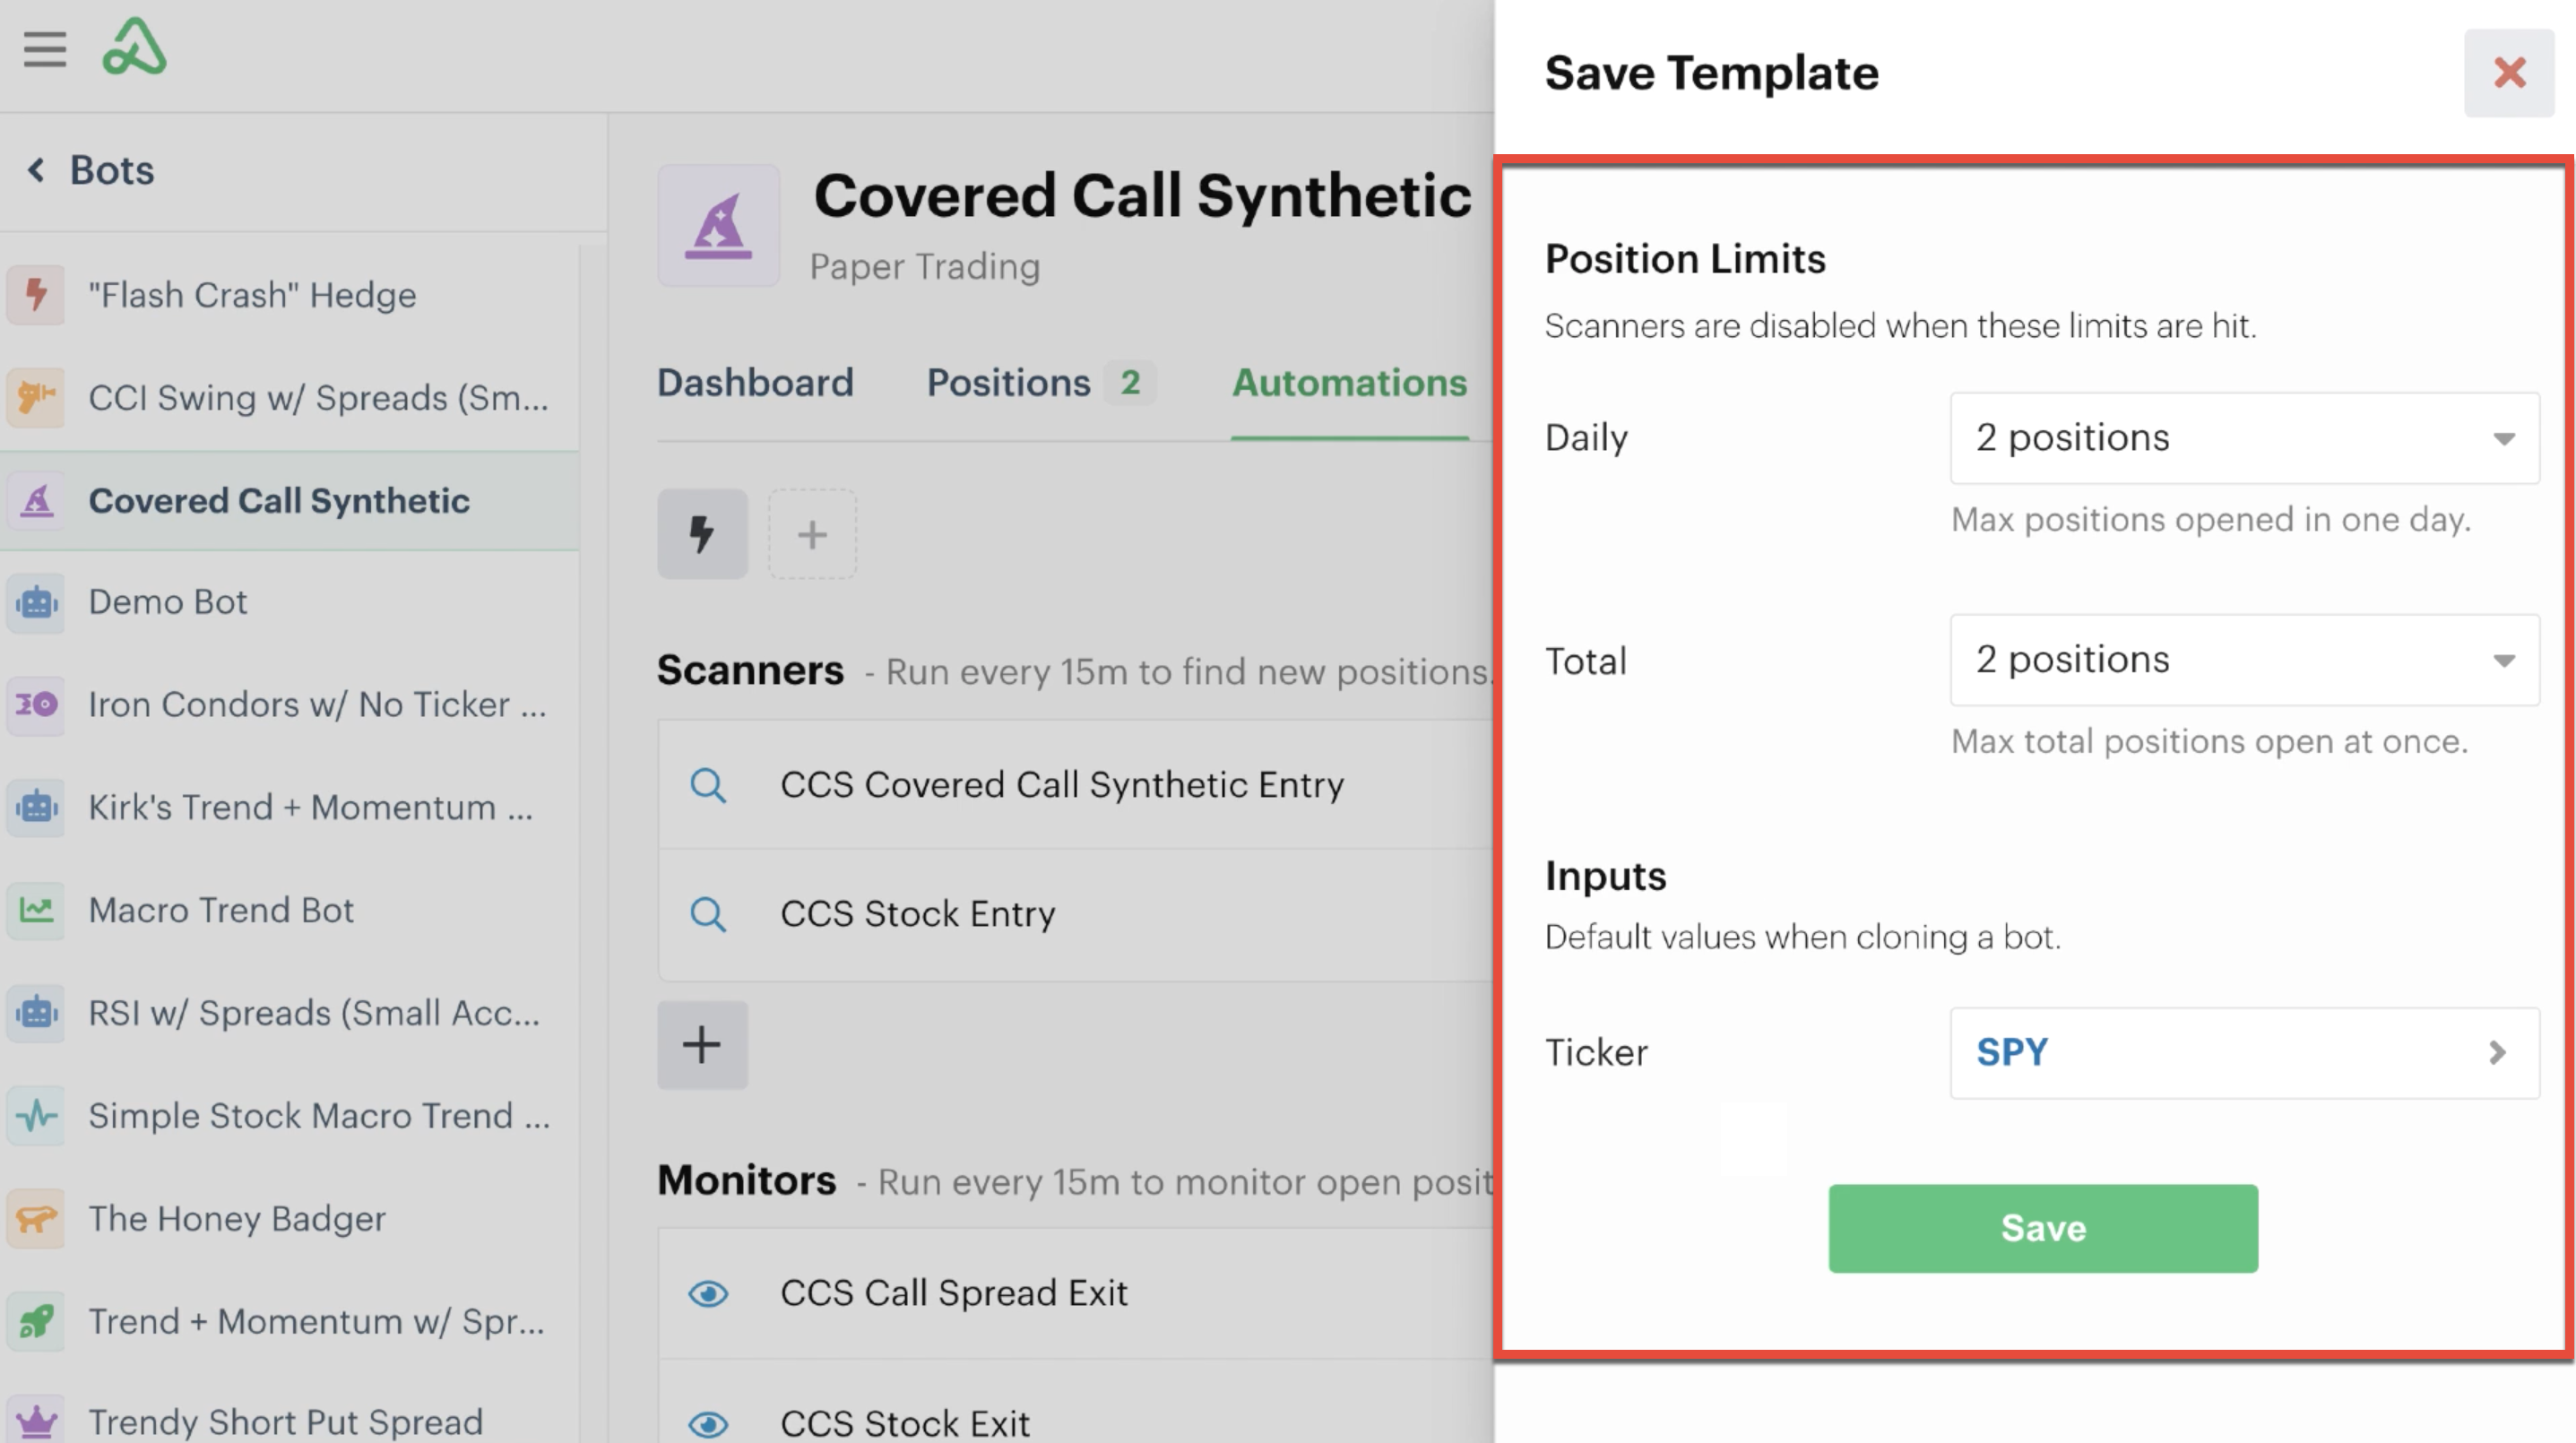
Task: Open the hamburger menu icon
Action: tap(45, 49)
